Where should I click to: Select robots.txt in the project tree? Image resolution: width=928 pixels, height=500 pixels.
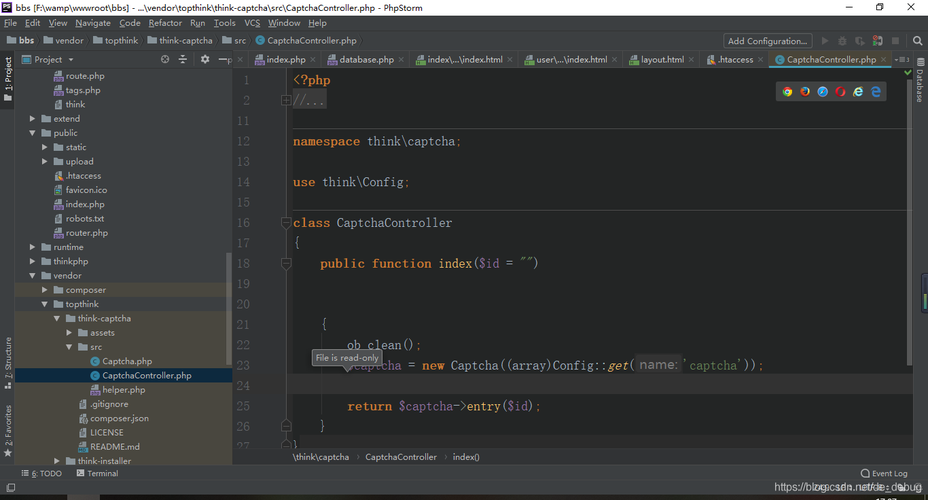point(85,218)
